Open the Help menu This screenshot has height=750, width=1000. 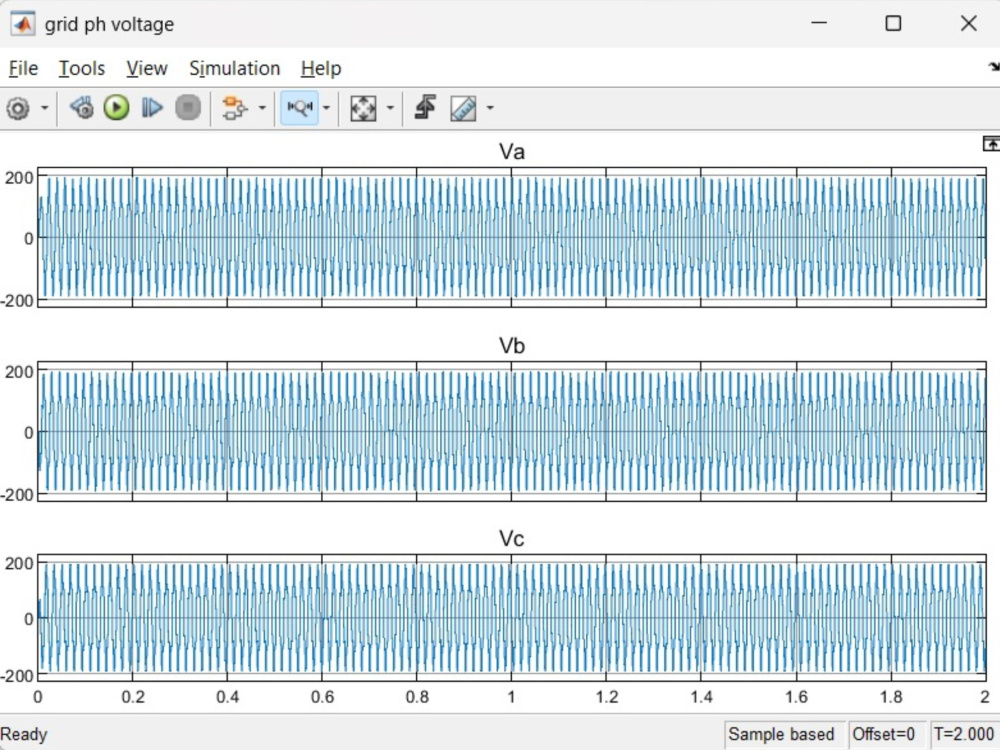[x=321, y=68]
